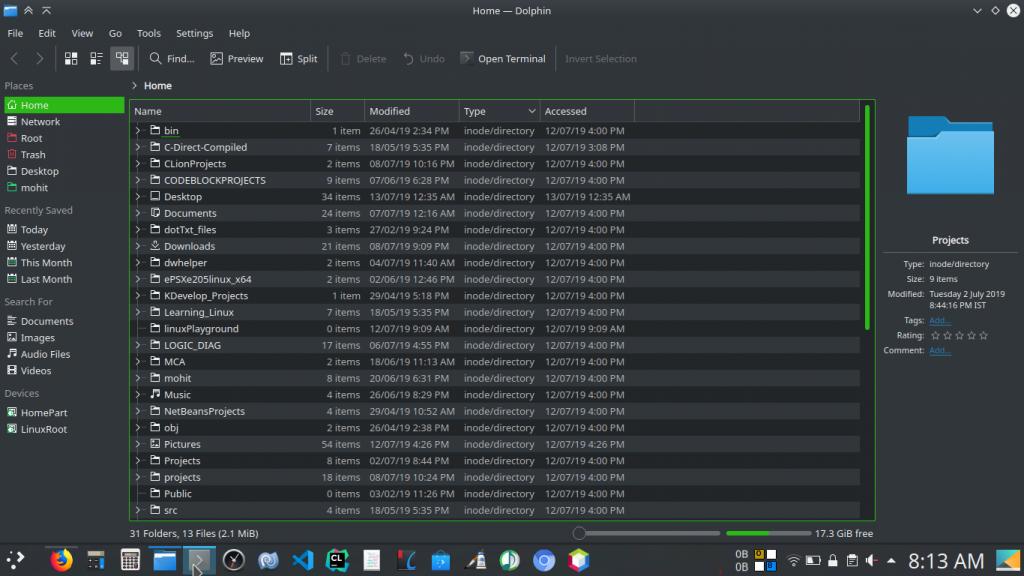1024x576 pixels.
Task: Open the File menu
Action: [x=15, y=33]
